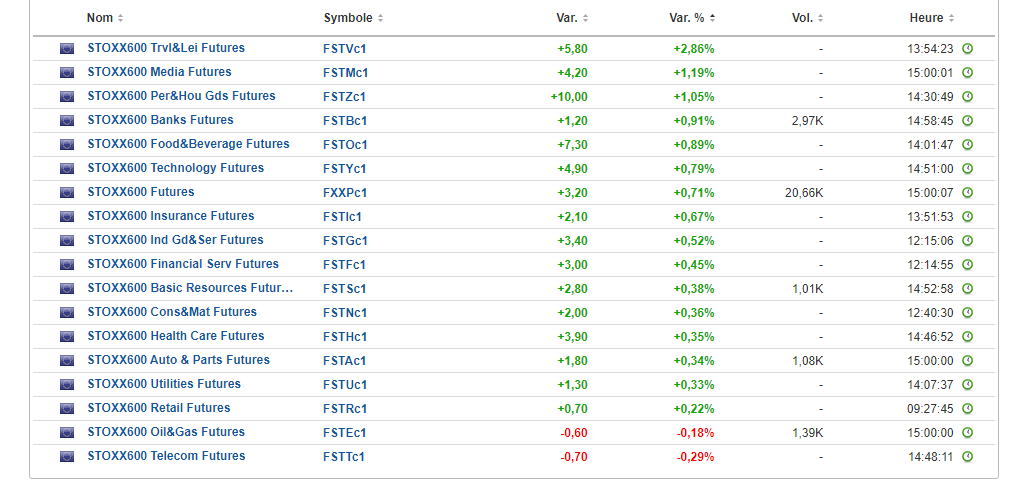Select STOXX600 Auto & Parts Futures

coord(178,360)
